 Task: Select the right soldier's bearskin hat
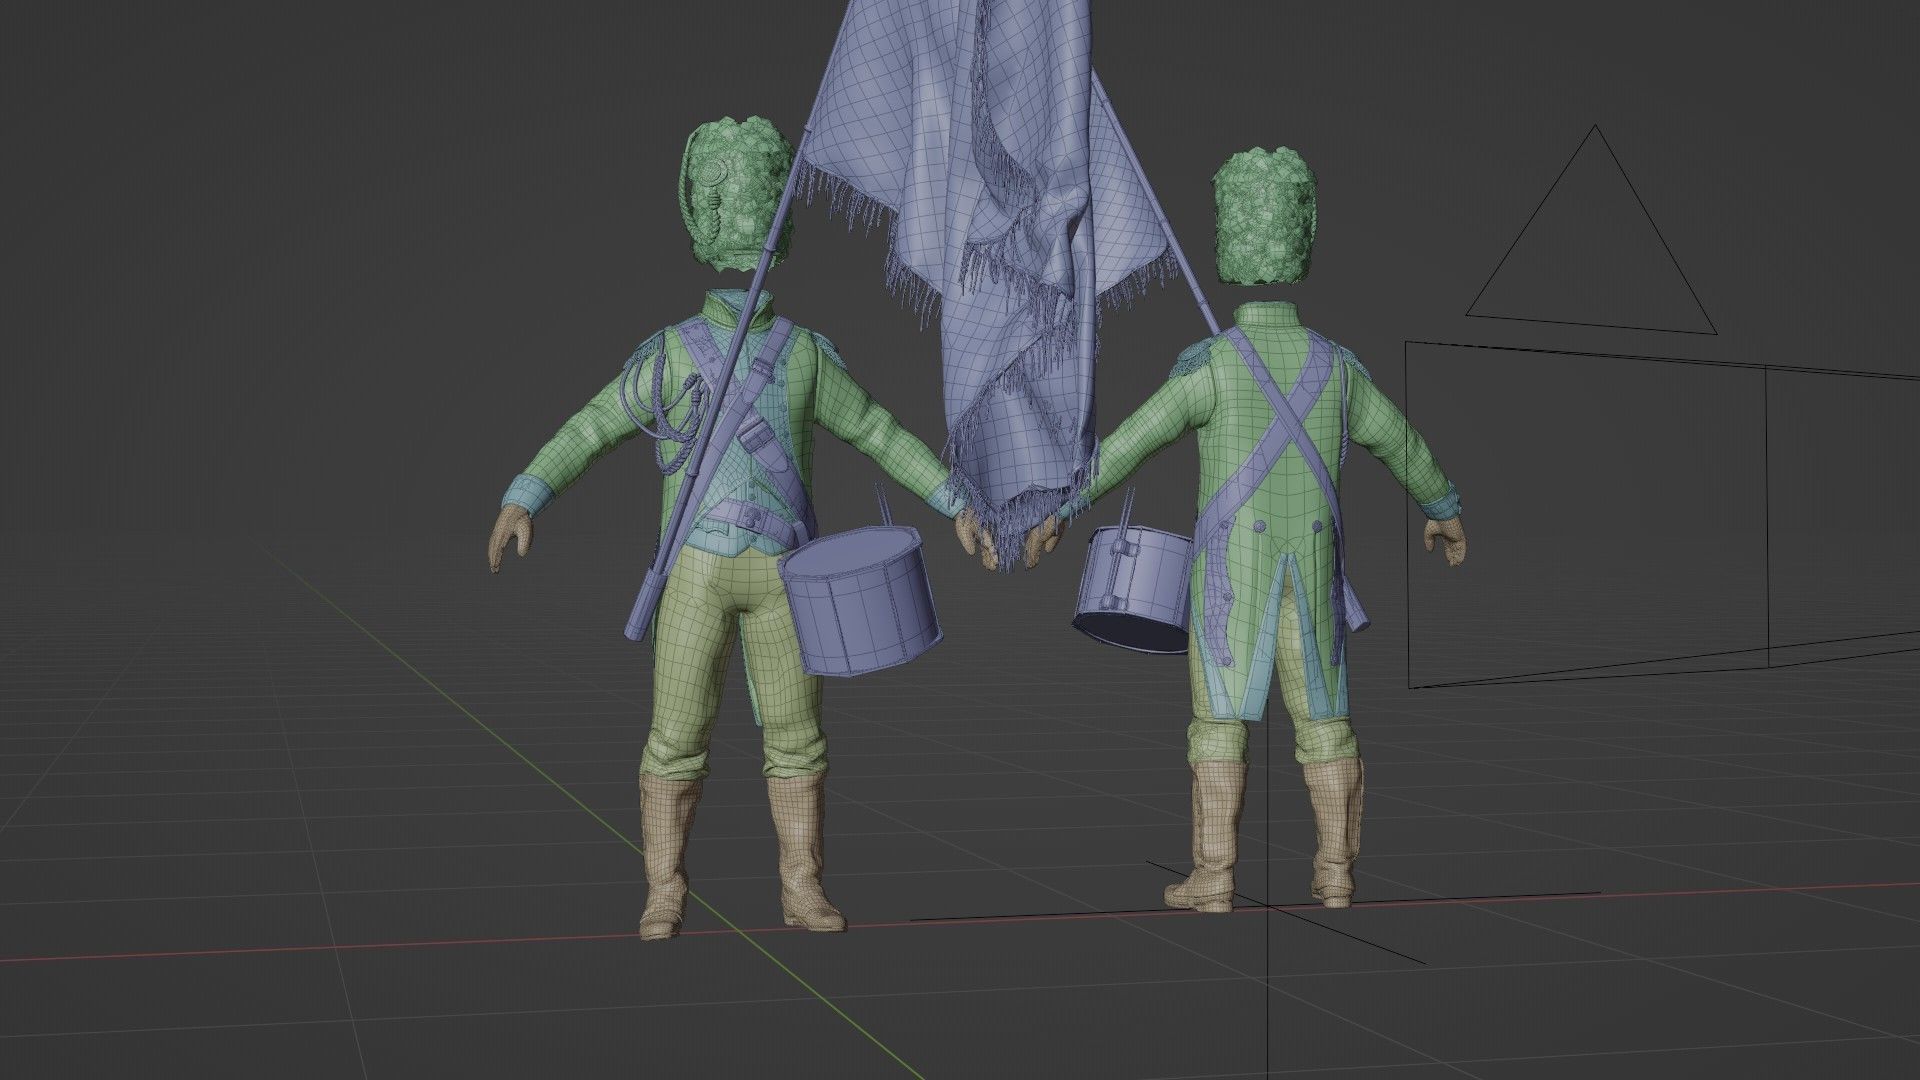coord(1263,215)
